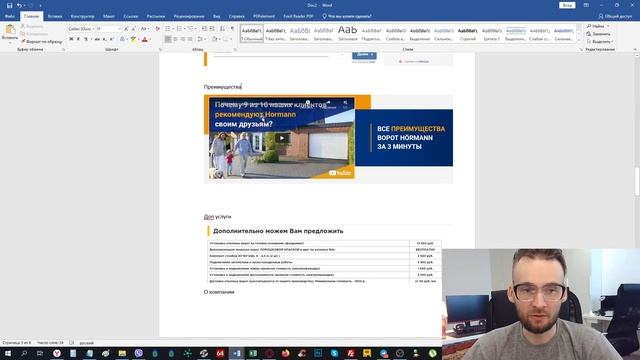Image resolution: width=640 pixels, height=360 pixels.
Task: Open Yandex browser from the taskbar
Action: click(57, 353)
